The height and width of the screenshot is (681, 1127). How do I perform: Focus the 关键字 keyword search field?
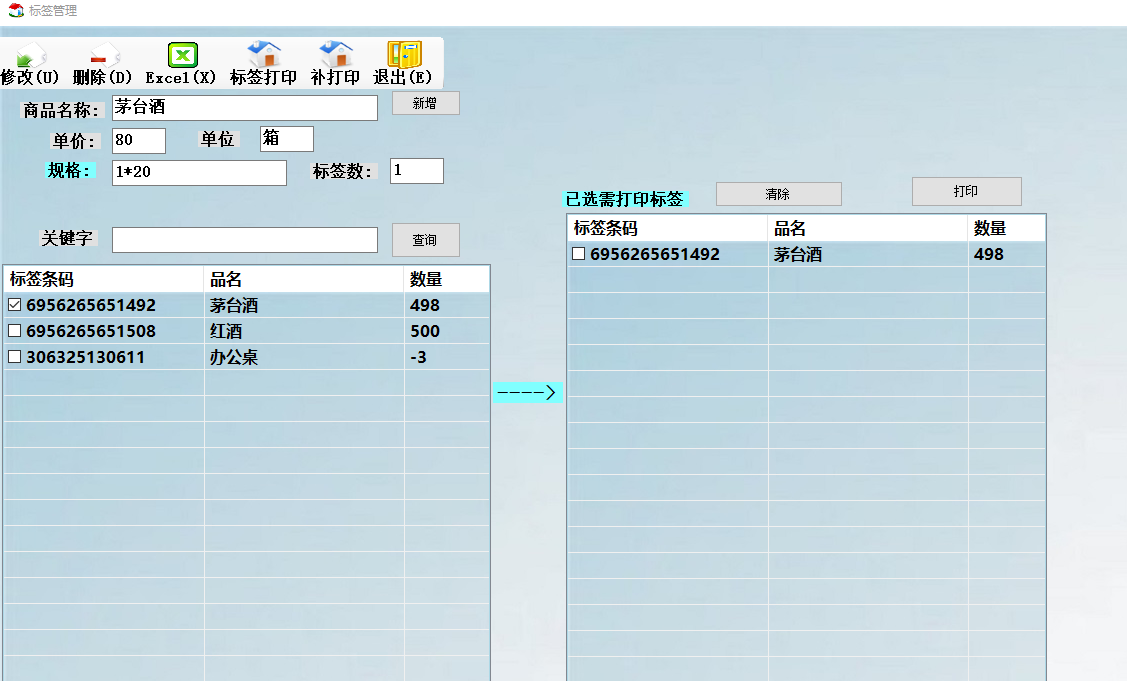pos(245,240)
